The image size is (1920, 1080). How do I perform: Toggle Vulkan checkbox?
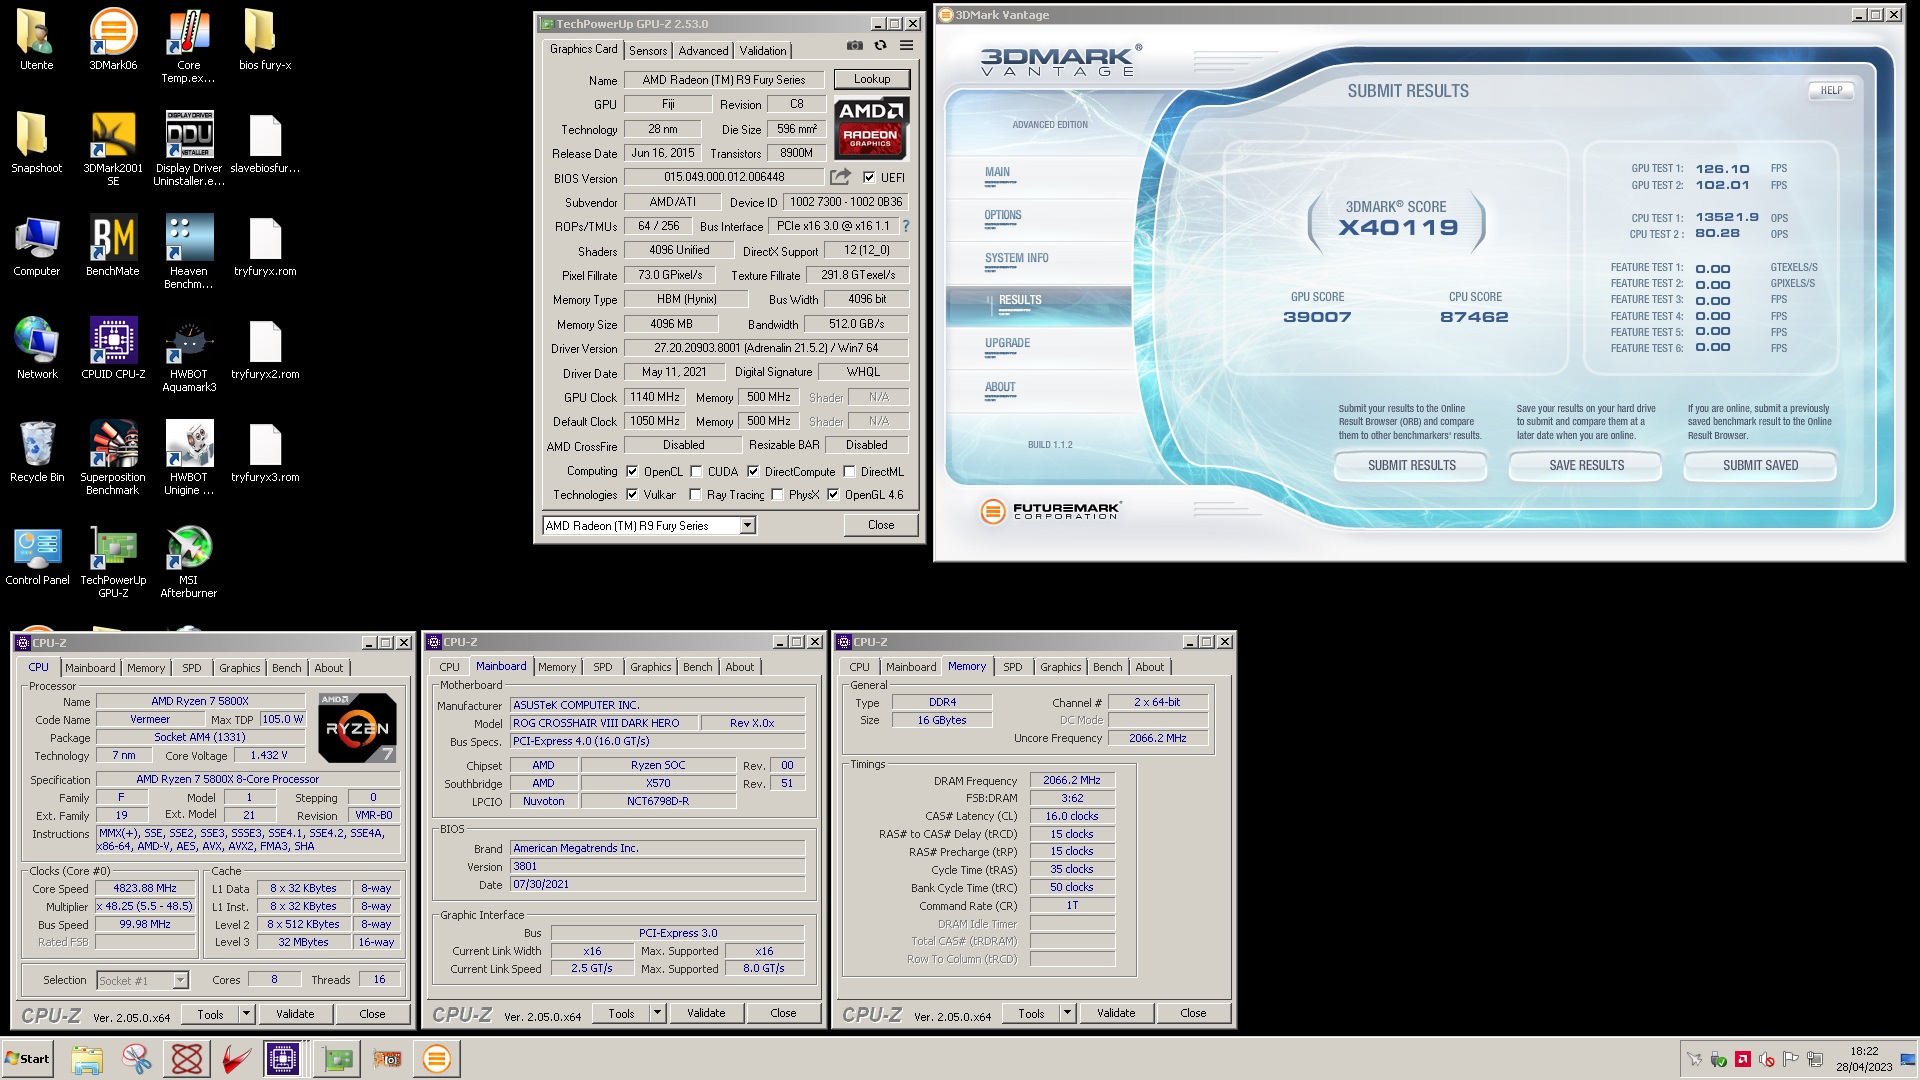point(632,494)
